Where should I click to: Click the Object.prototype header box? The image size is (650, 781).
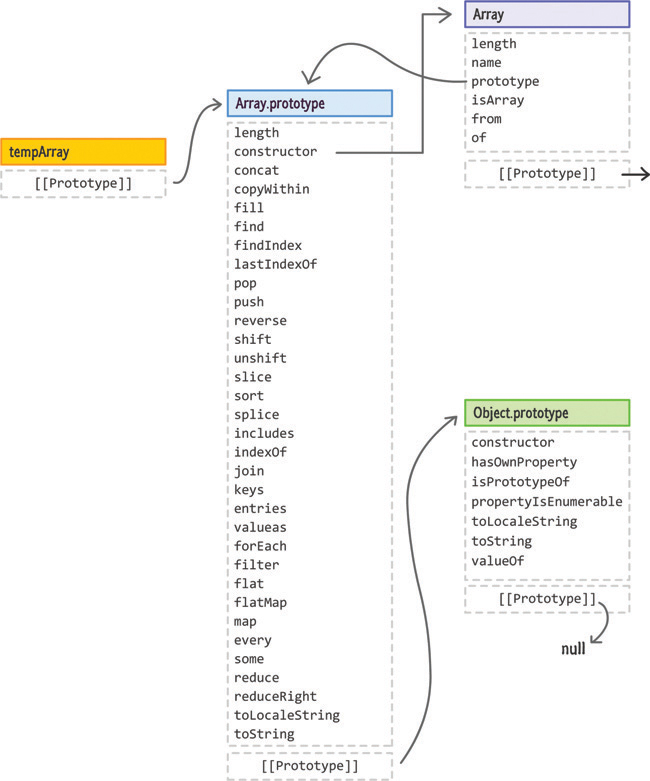tap(547, 413)
